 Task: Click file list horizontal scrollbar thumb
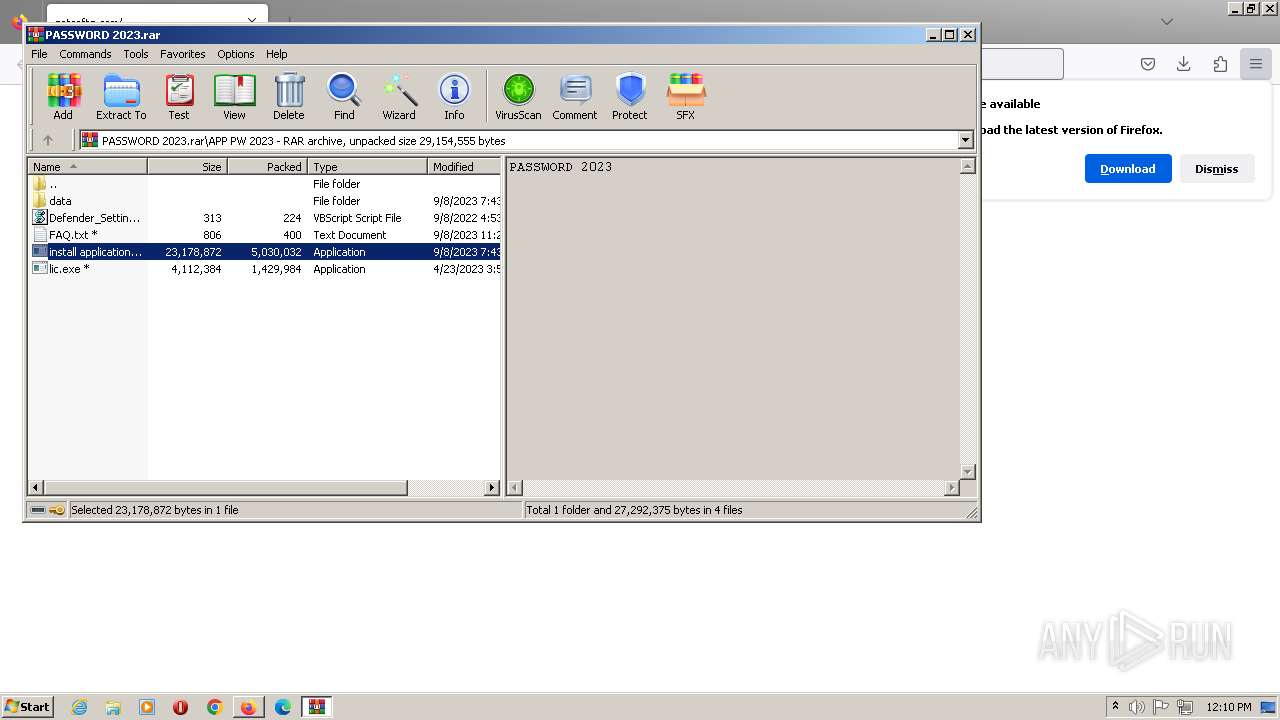(x=225, y=488)
